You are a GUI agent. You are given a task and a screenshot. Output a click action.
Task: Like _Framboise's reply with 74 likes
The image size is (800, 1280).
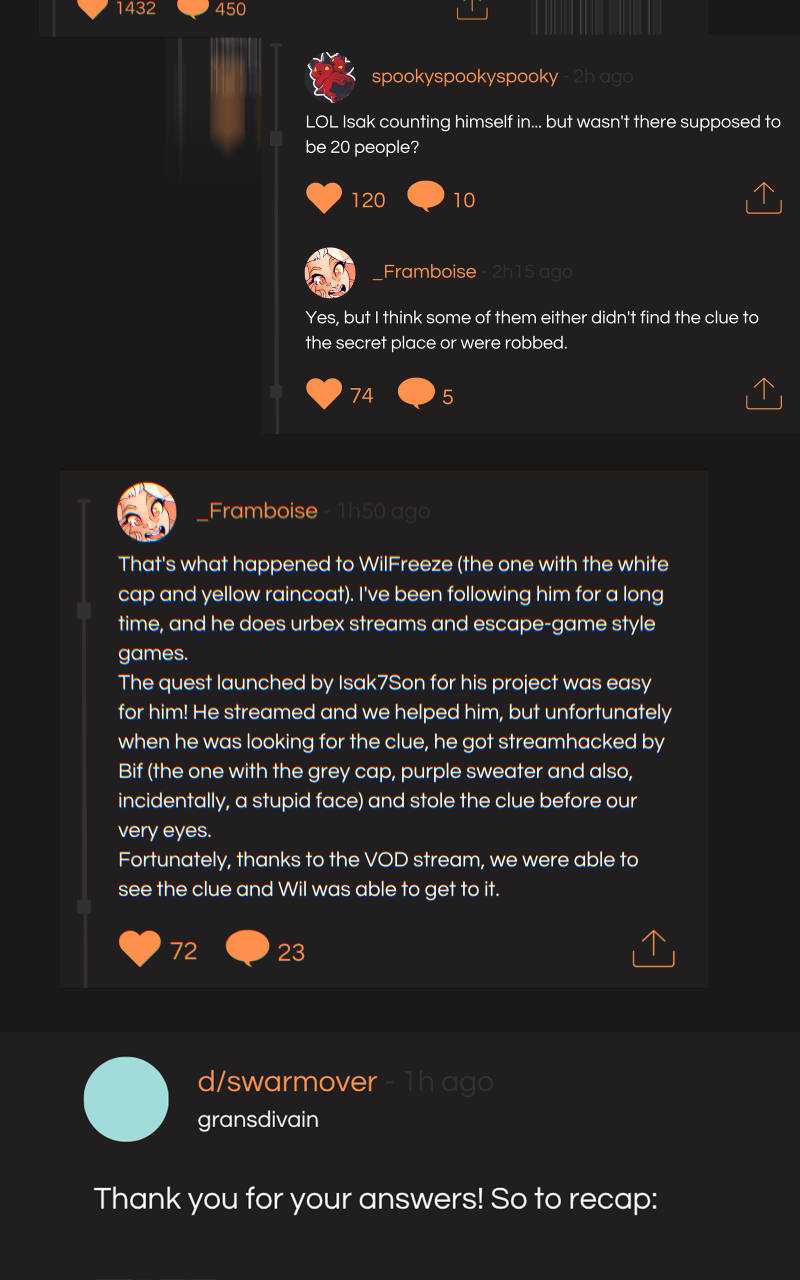point(324,394)
